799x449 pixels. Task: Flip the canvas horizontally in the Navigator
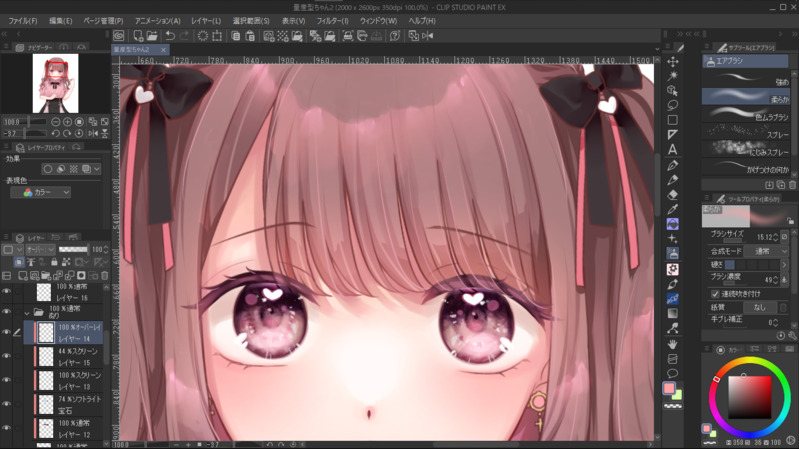point(93,134)
